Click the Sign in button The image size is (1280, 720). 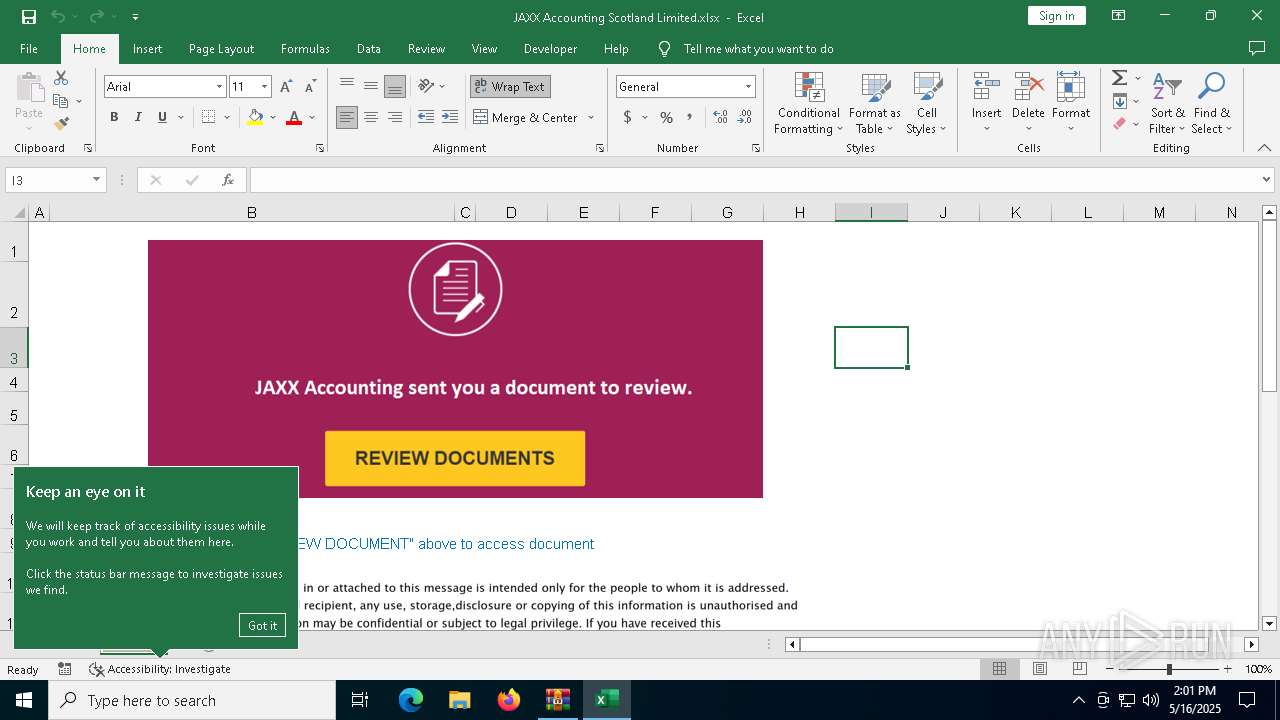(x=1056, y=16)
